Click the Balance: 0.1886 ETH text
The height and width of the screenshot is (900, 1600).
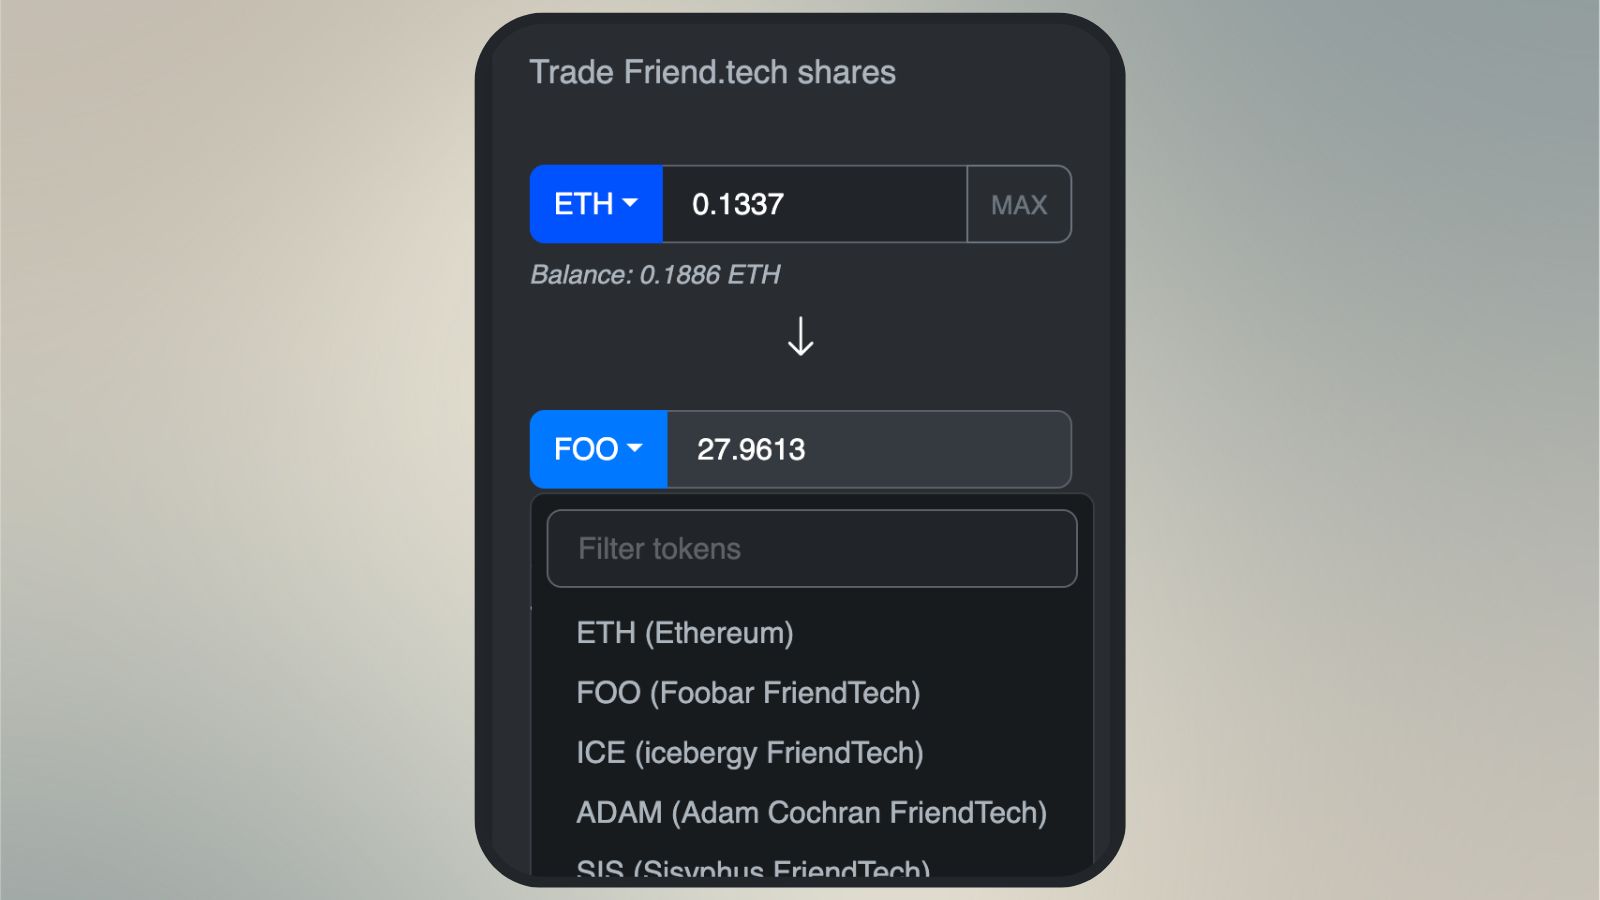(x=655, y=275)
